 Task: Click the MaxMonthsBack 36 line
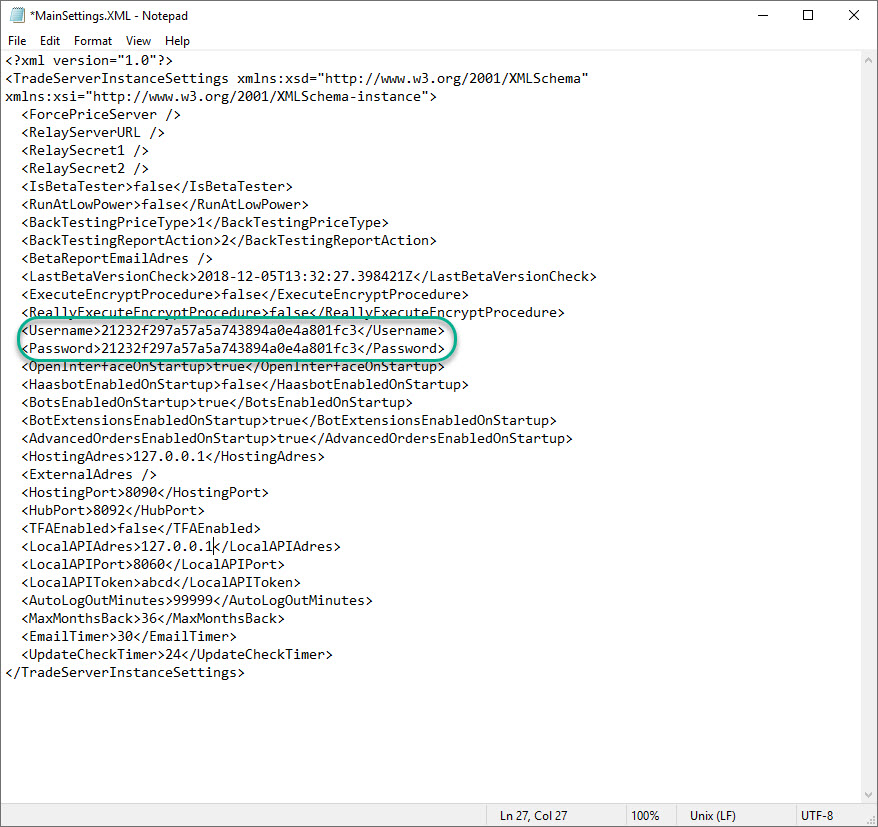click(x=153, y=618)
